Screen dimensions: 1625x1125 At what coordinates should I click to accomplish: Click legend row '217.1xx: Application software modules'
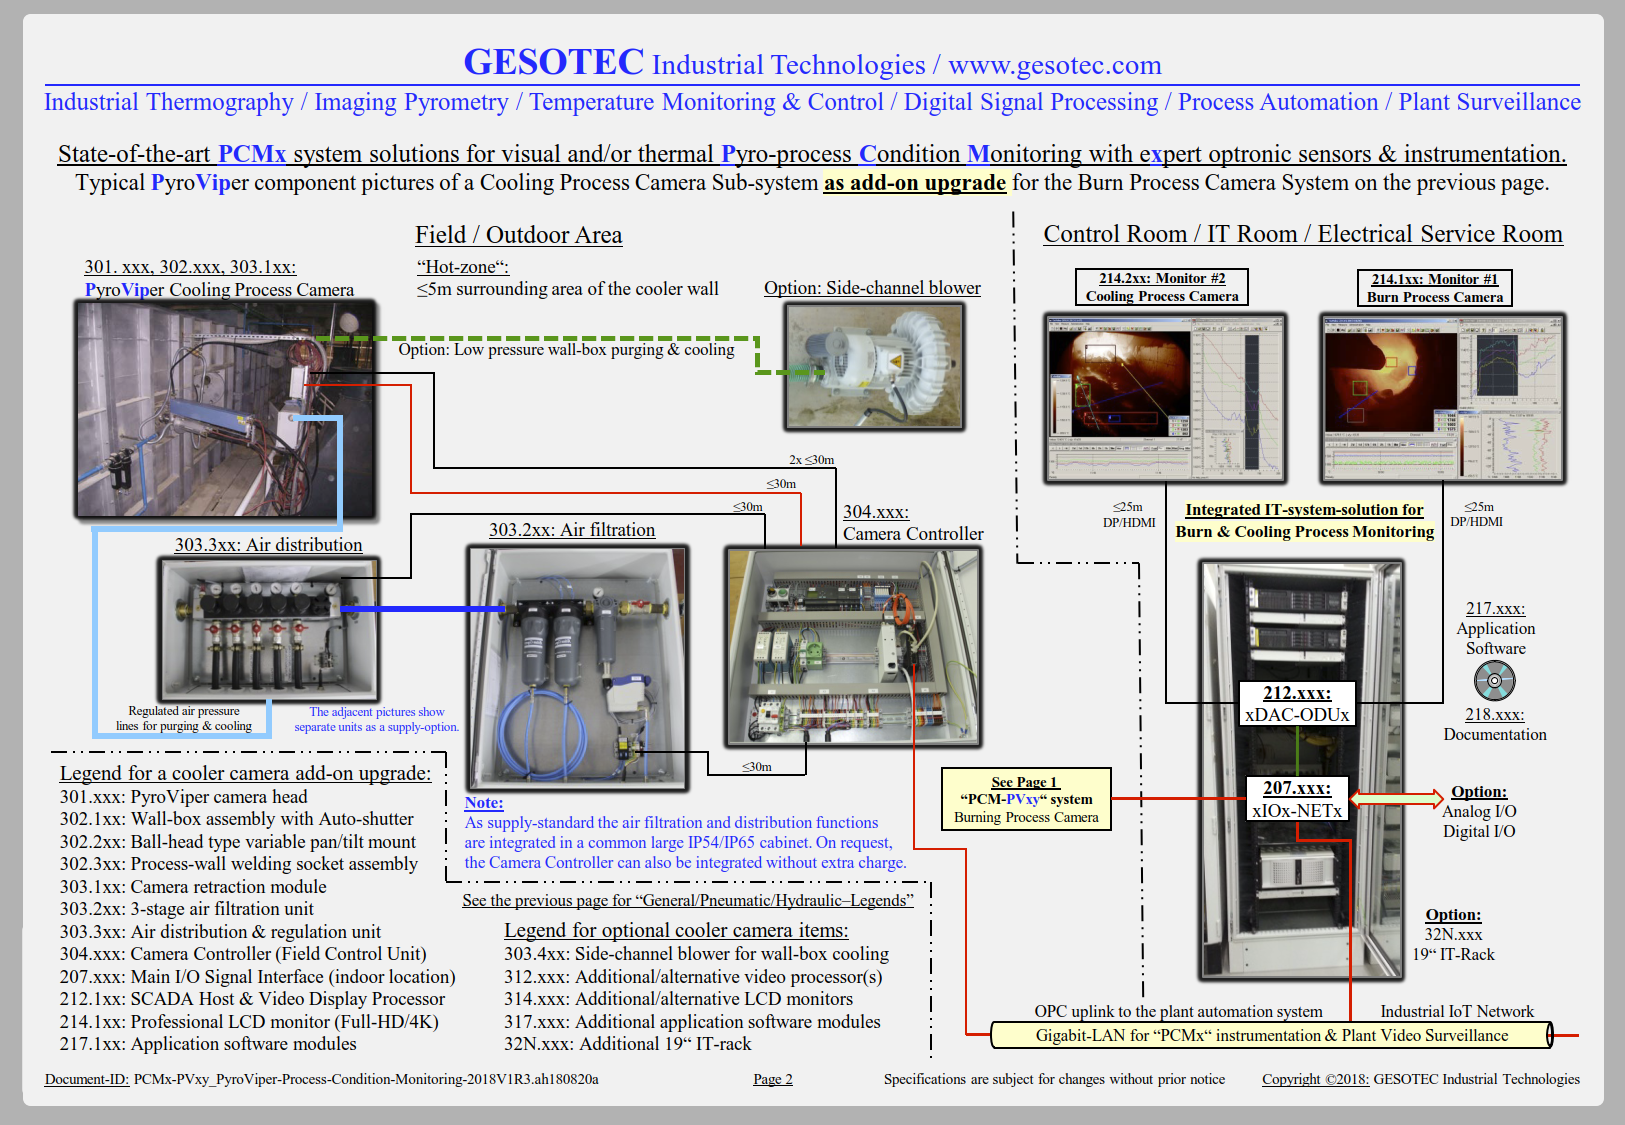coord(208,1044)
